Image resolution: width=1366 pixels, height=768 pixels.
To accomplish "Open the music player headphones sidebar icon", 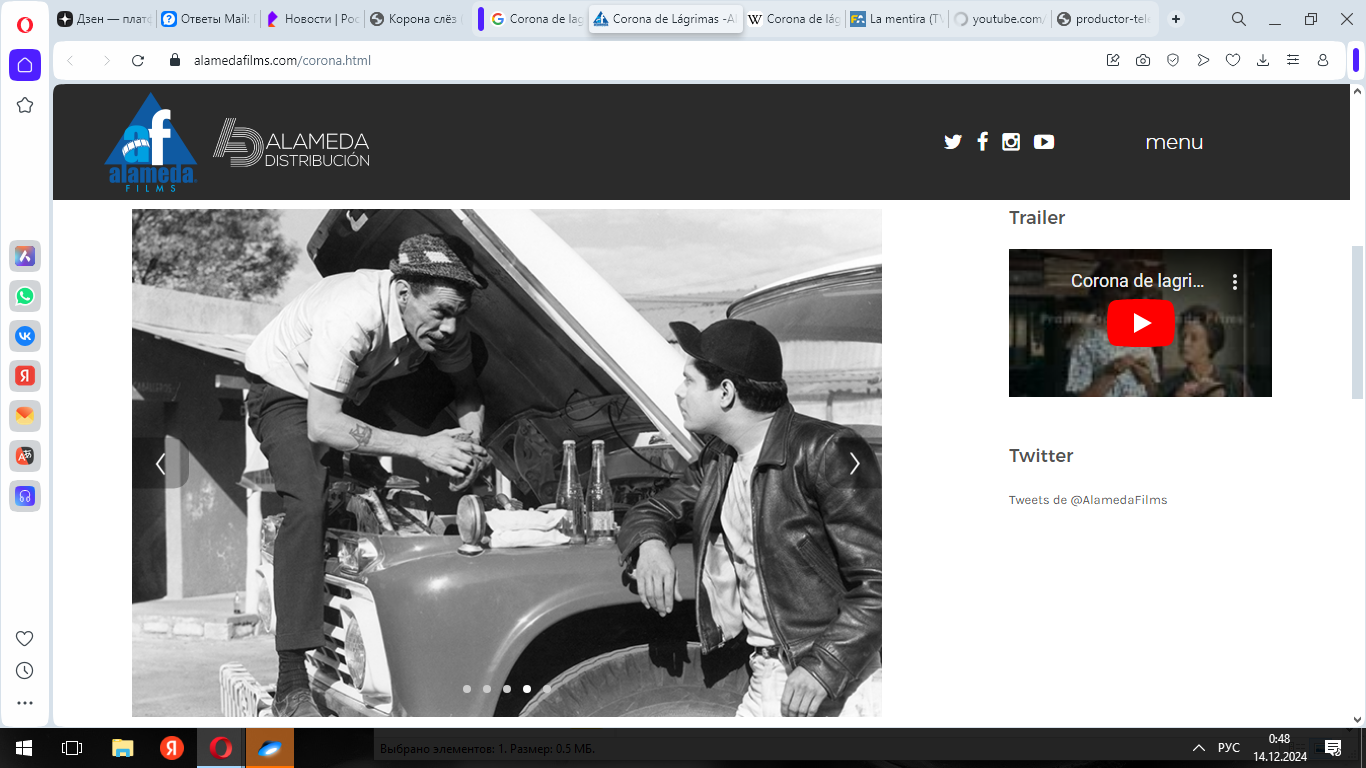I will [25, 496].
